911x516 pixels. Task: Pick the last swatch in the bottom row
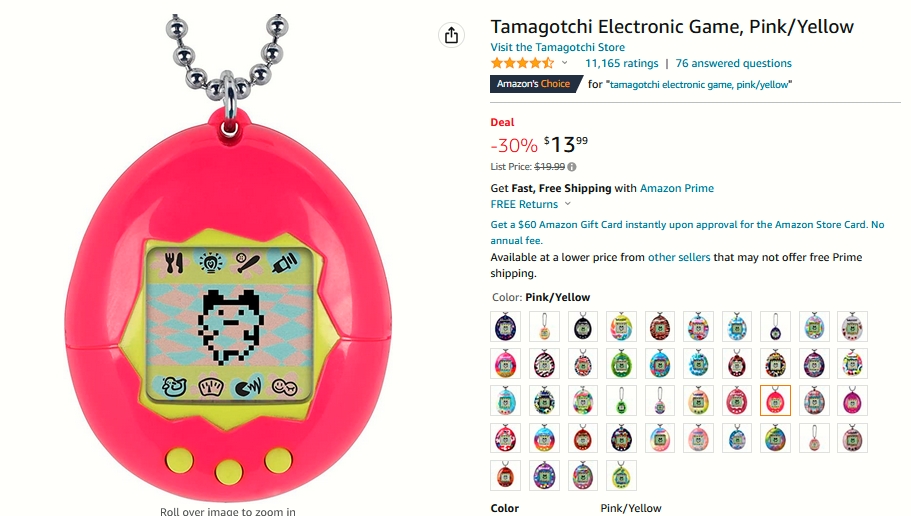coord(621,475)
